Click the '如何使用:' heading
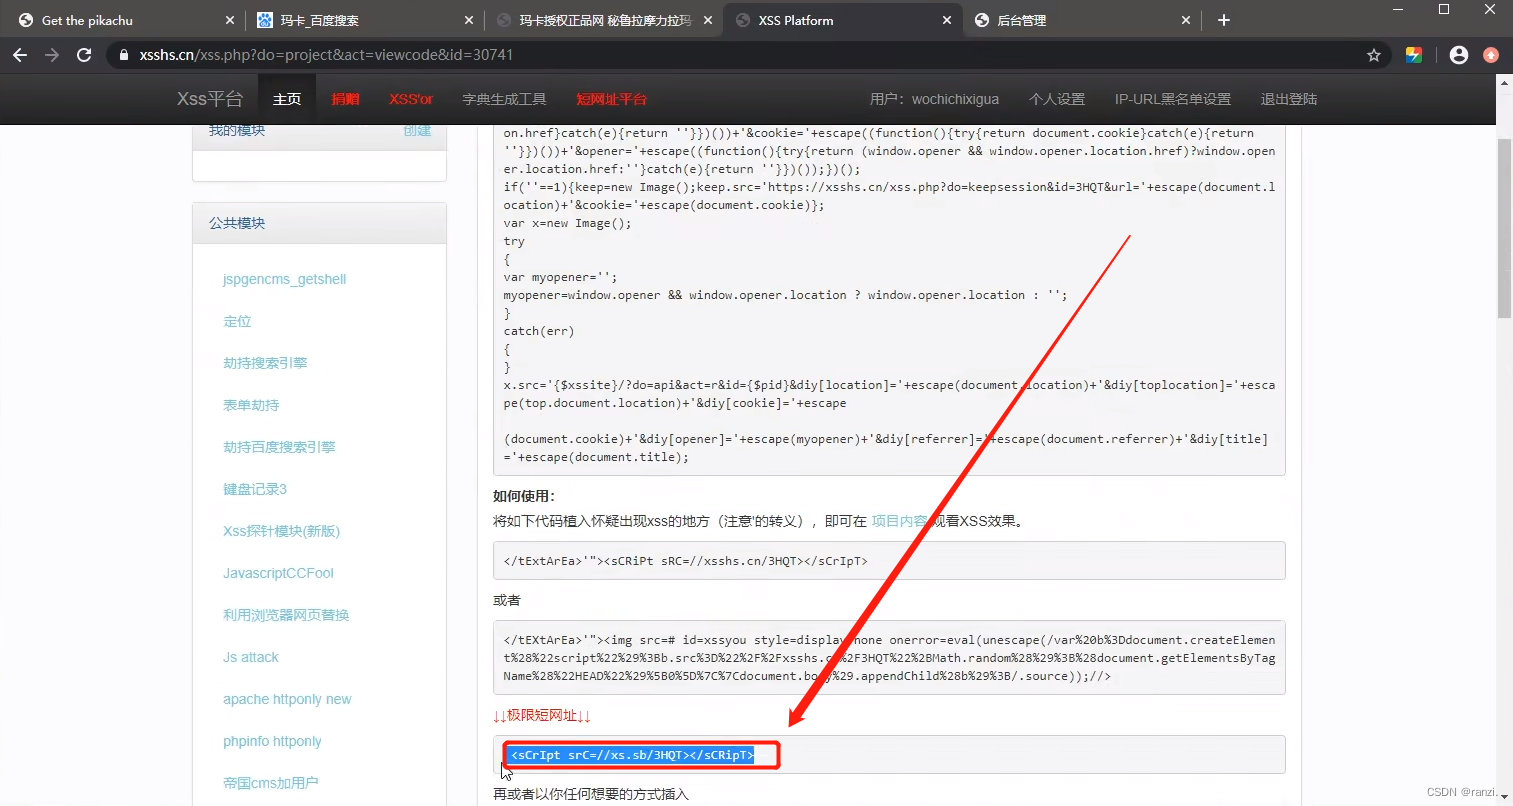The width and height of the screenshot is (1513, 806). 524,496
